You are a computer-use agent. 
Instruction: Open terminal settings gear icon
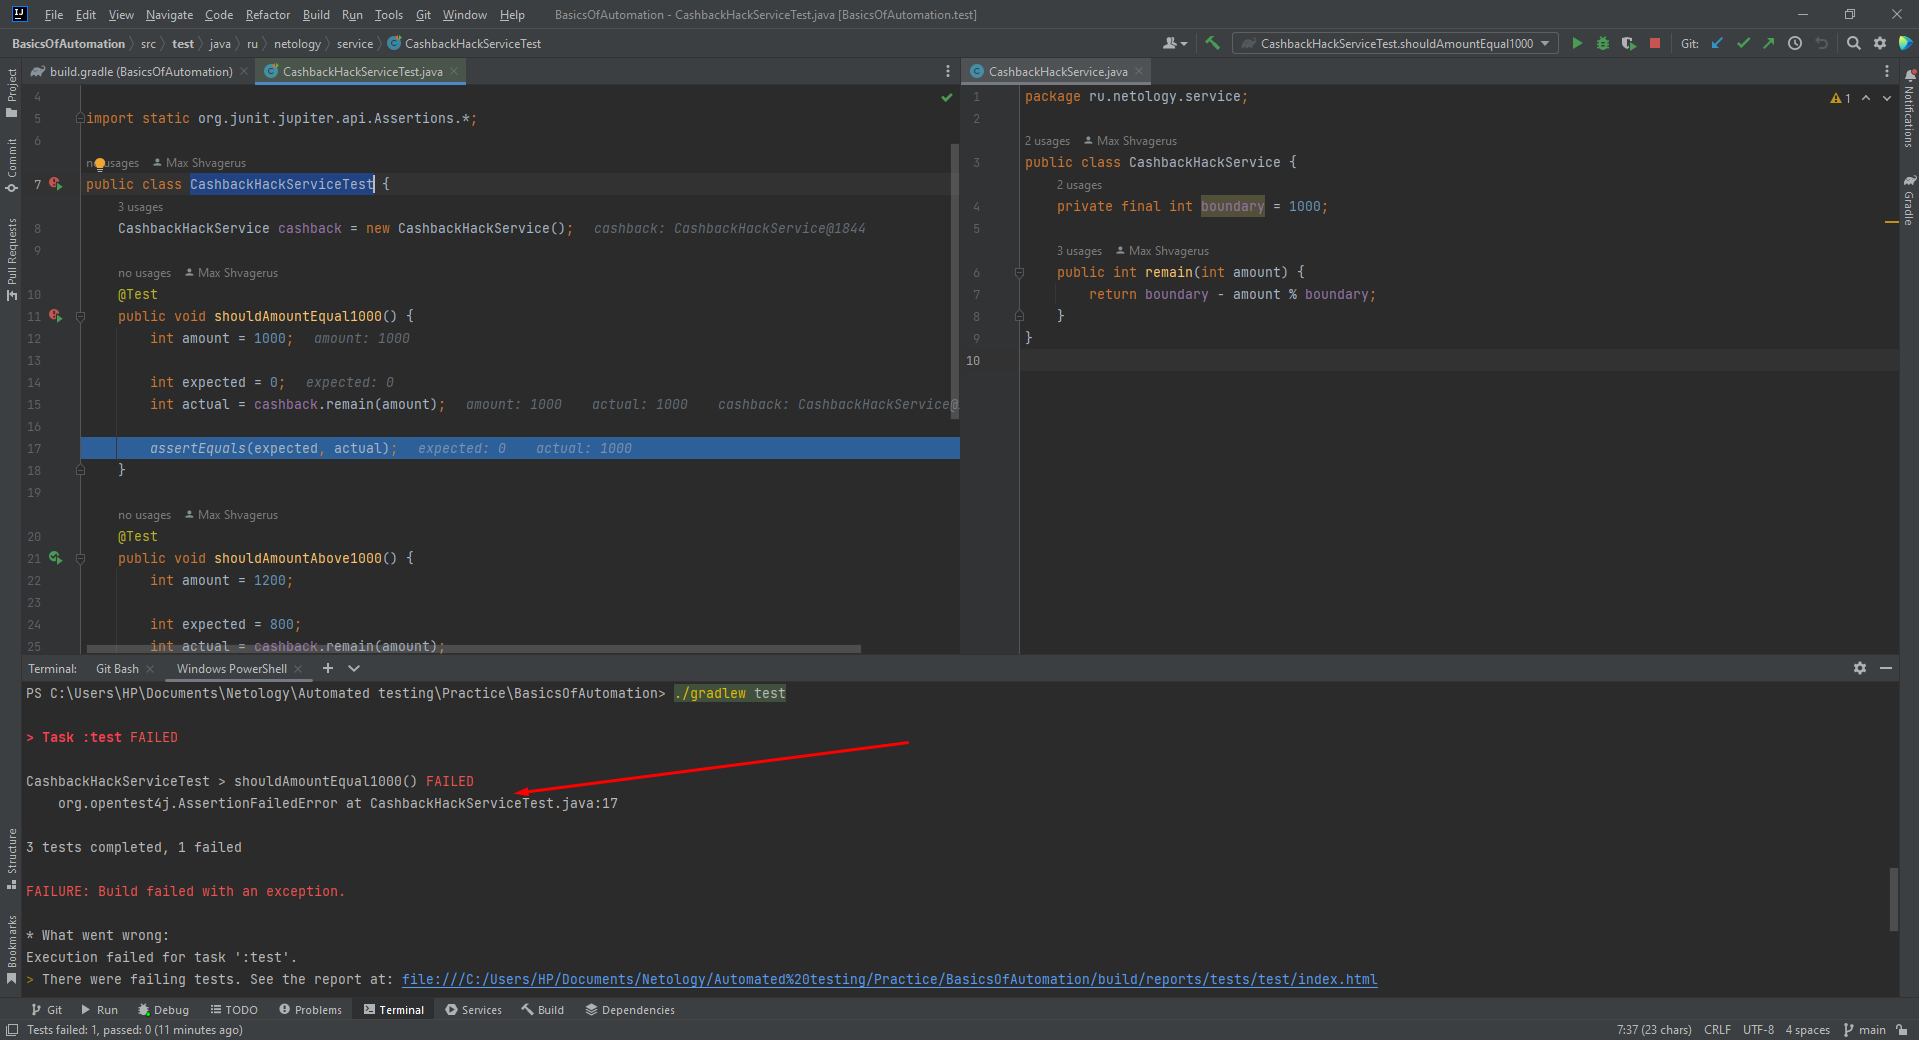click(1860, 668)
